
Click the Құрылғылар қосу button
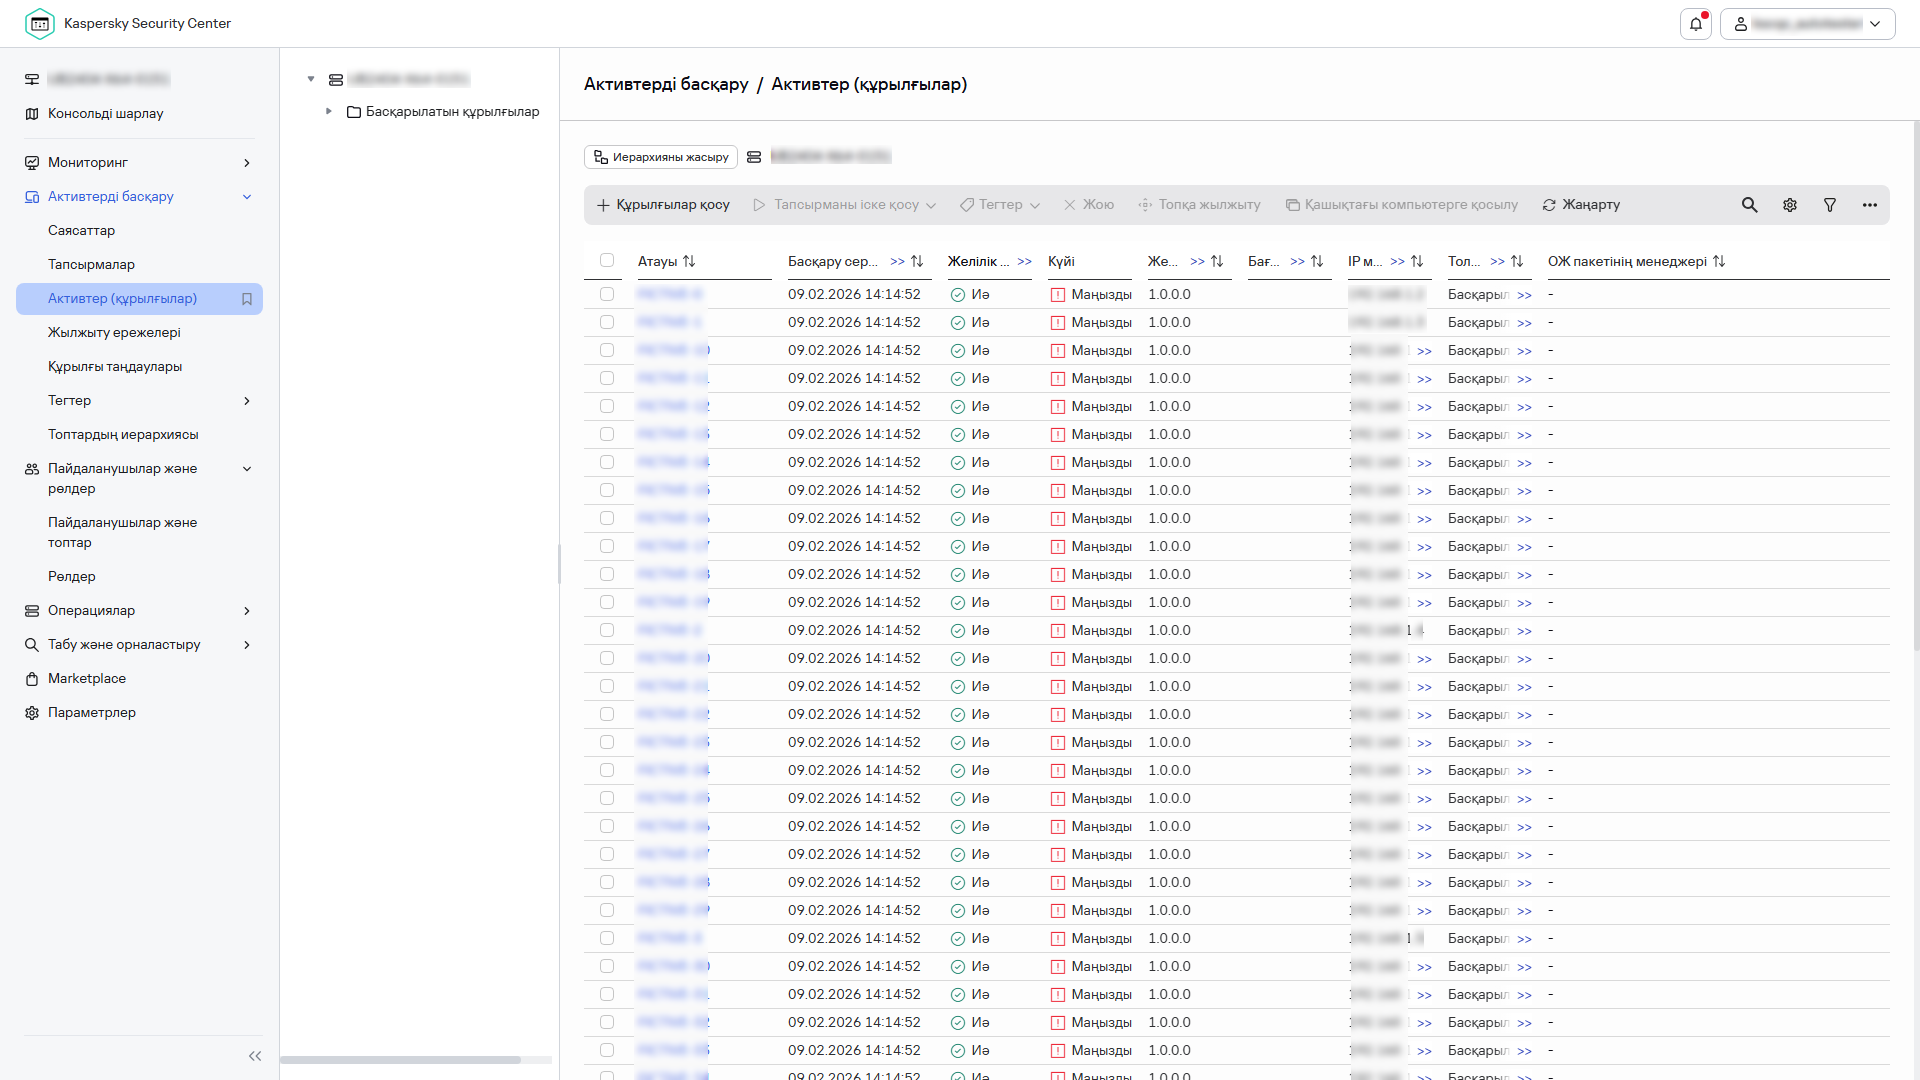pyautogui.click(x=663, y=205)
